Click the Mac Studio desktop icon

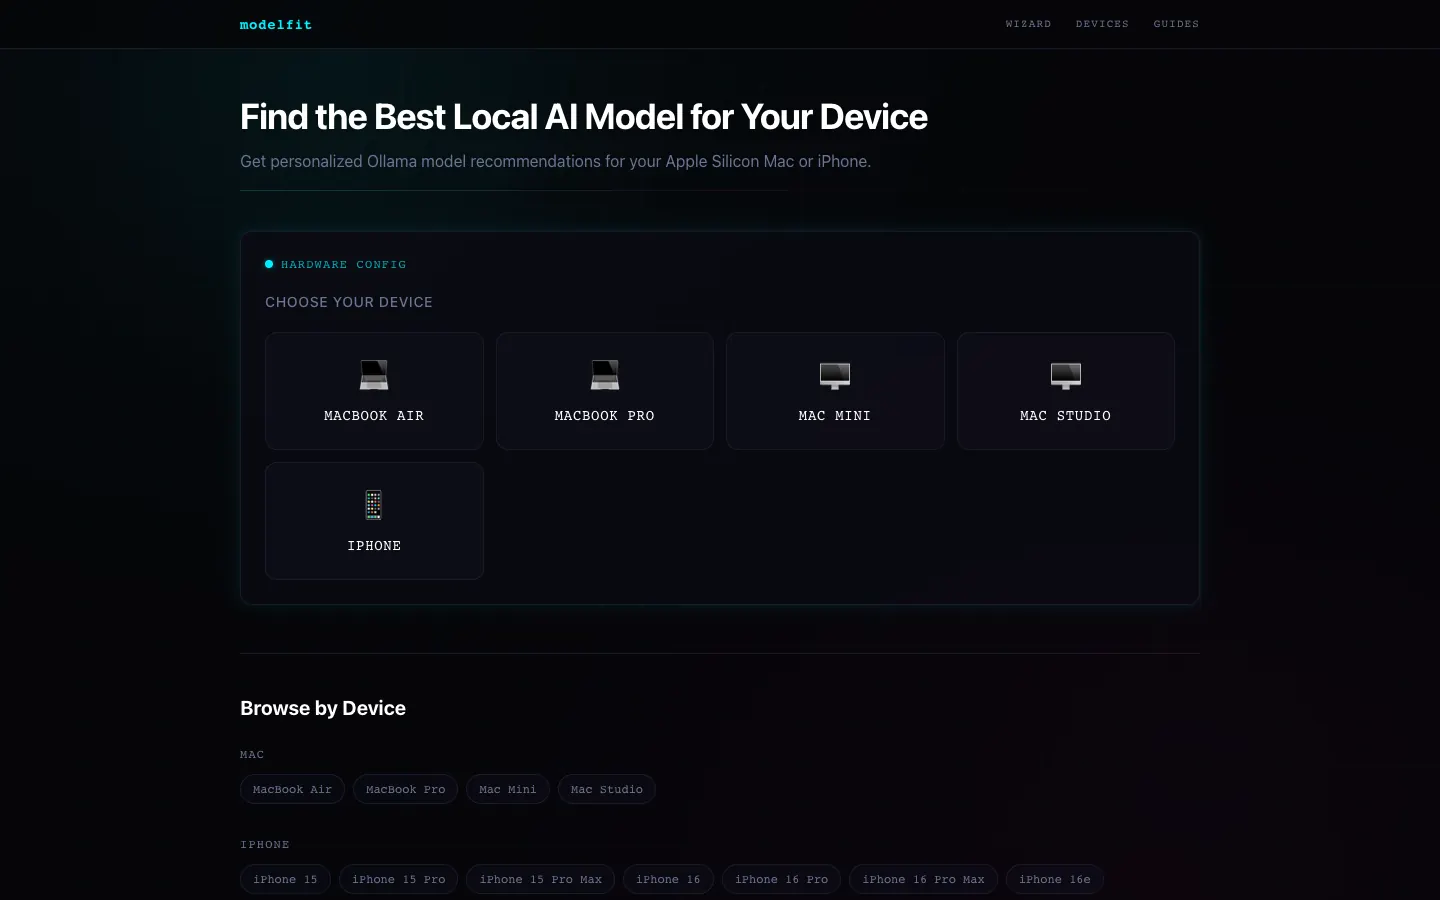(1066, 375)
